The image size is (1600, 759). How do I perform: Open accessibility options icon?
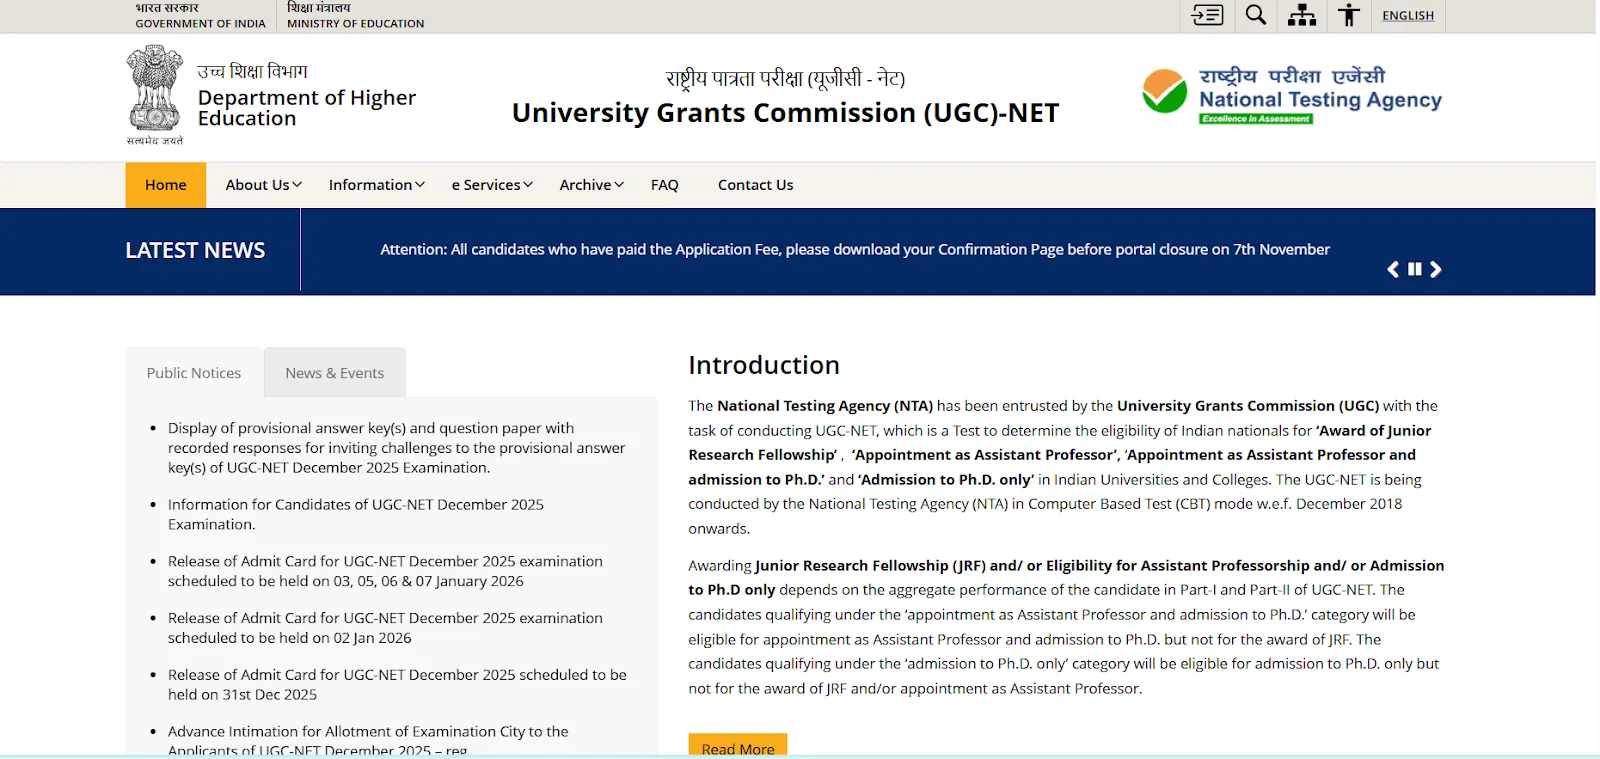point(1349,15)
